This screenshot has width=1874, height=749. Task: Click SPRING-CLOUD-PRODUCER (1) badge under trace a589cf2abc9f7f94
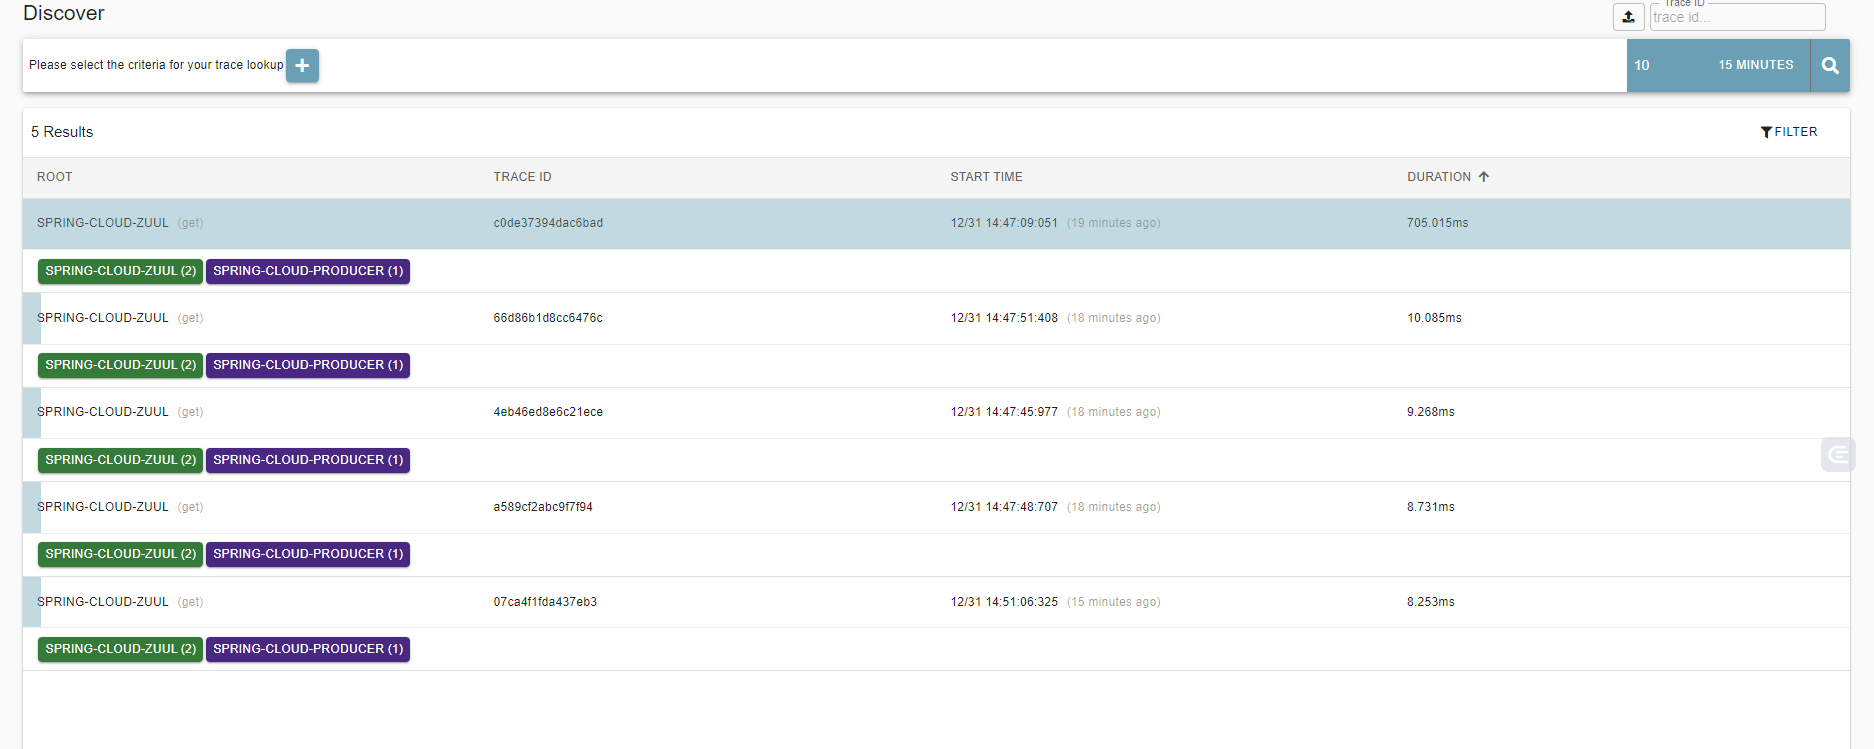[308, 554]
